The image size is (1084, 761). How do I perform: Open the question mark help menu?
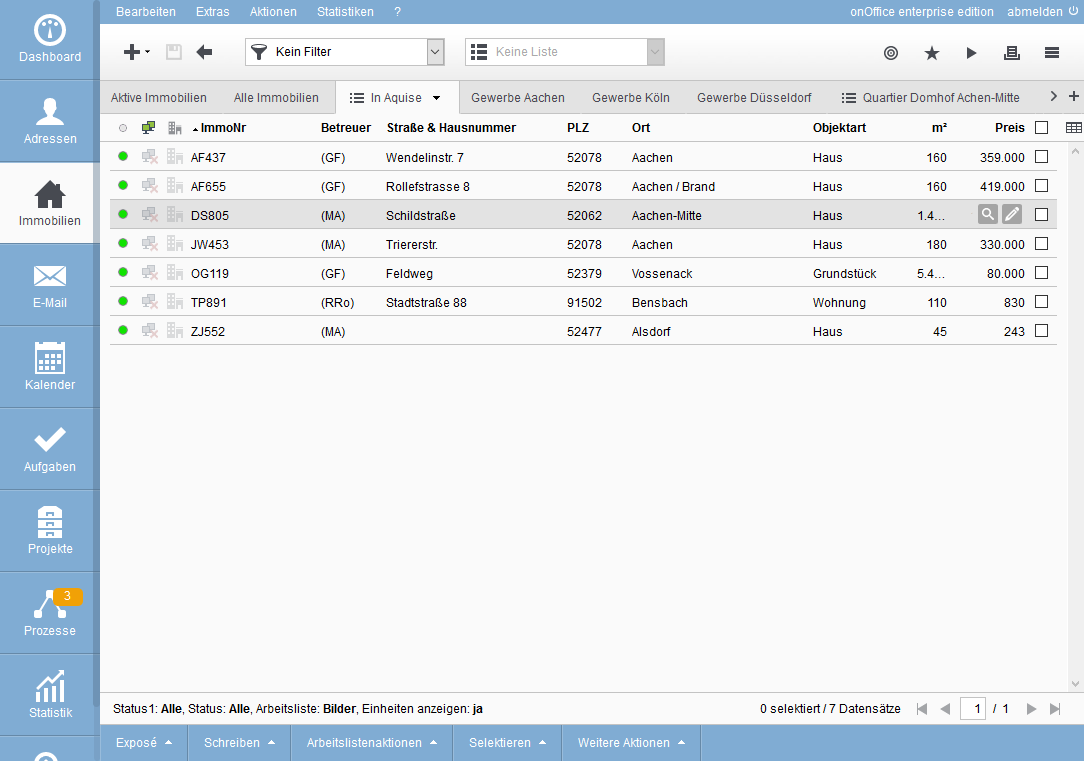click(x=398, y=12)
